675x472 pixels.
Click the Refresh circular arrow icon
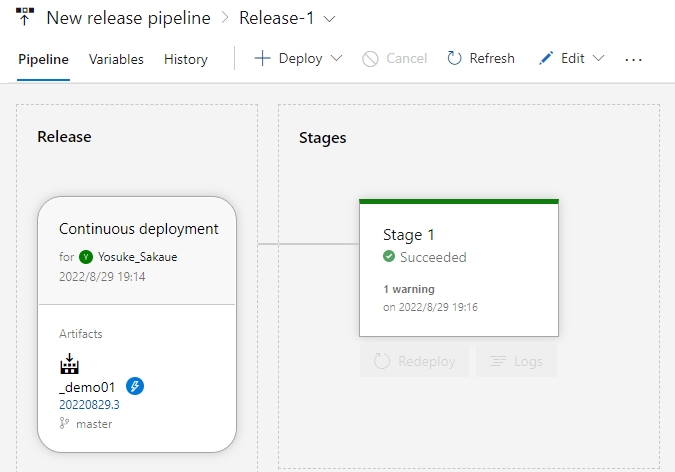pos(454,59)
